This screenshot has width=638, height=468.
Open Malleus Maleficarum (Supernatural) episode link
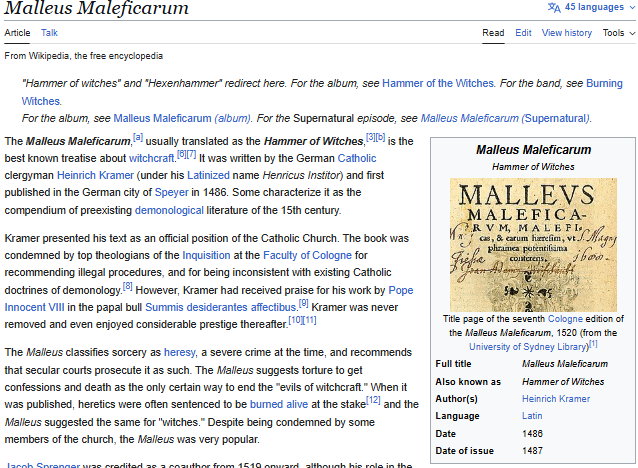click(x=505, y=118)
